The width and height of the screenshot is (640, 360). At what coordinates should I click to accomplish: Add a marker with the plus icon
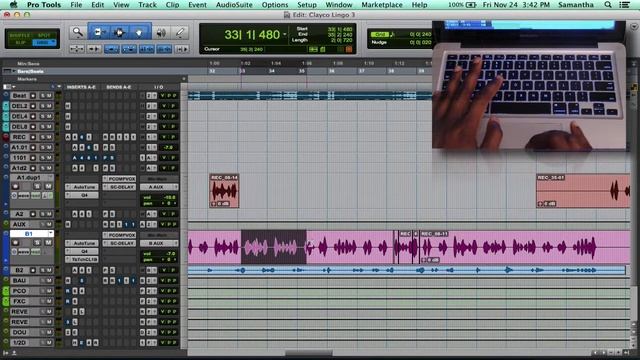coord(184,79)
